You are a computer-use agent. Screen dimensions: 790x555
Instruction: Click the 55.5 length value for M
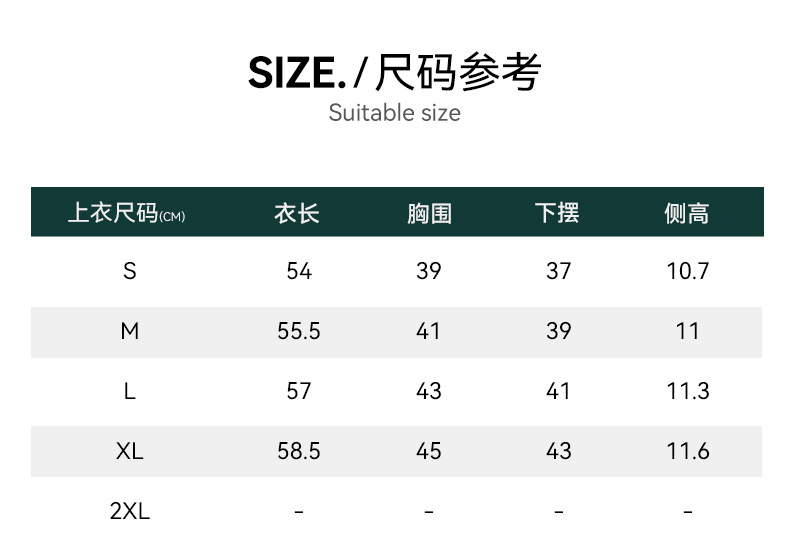(x=299, y=331)
